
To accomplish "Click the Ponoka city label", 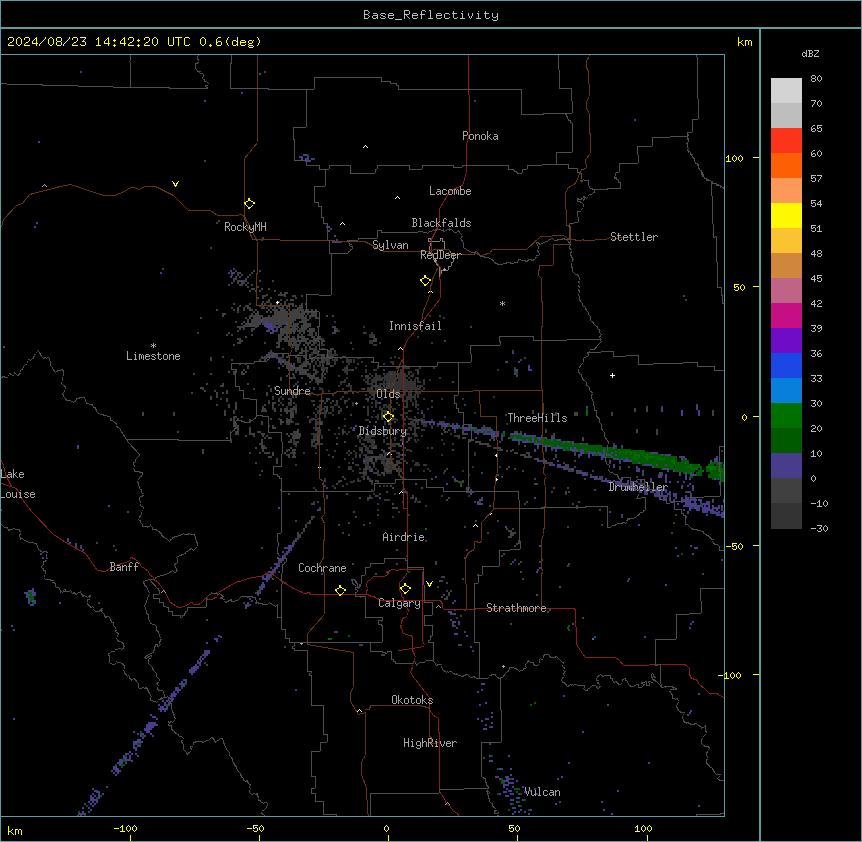I will [x=480, y=136].
